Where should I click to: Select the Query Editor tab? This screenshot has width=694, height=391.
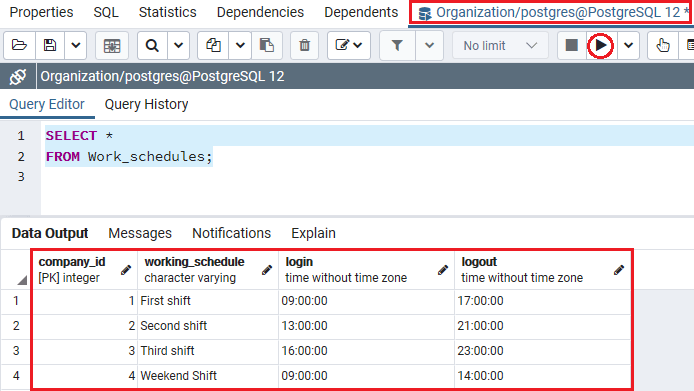pos(47,104)
